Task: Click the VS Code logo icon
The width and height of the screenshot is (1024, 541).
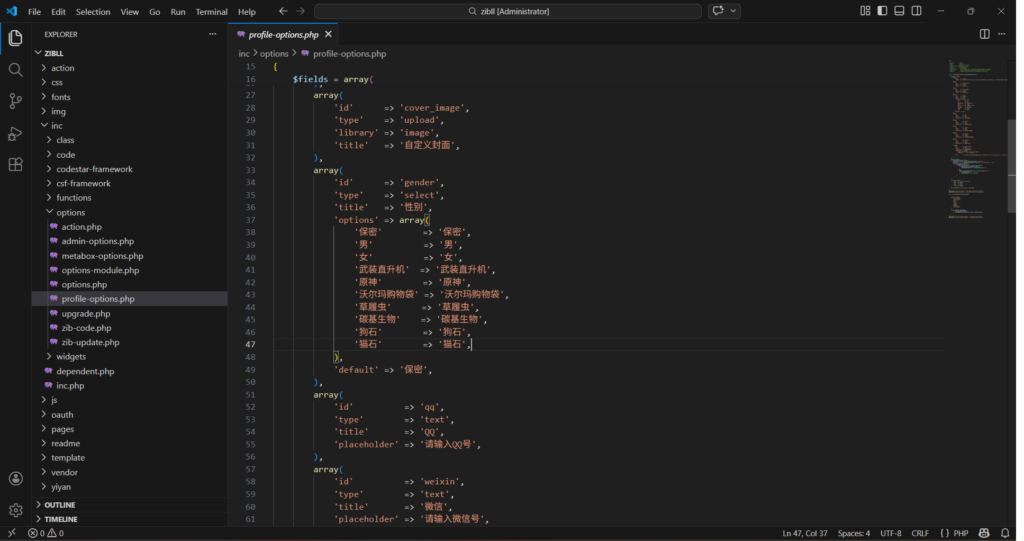Action: point(12,11)
